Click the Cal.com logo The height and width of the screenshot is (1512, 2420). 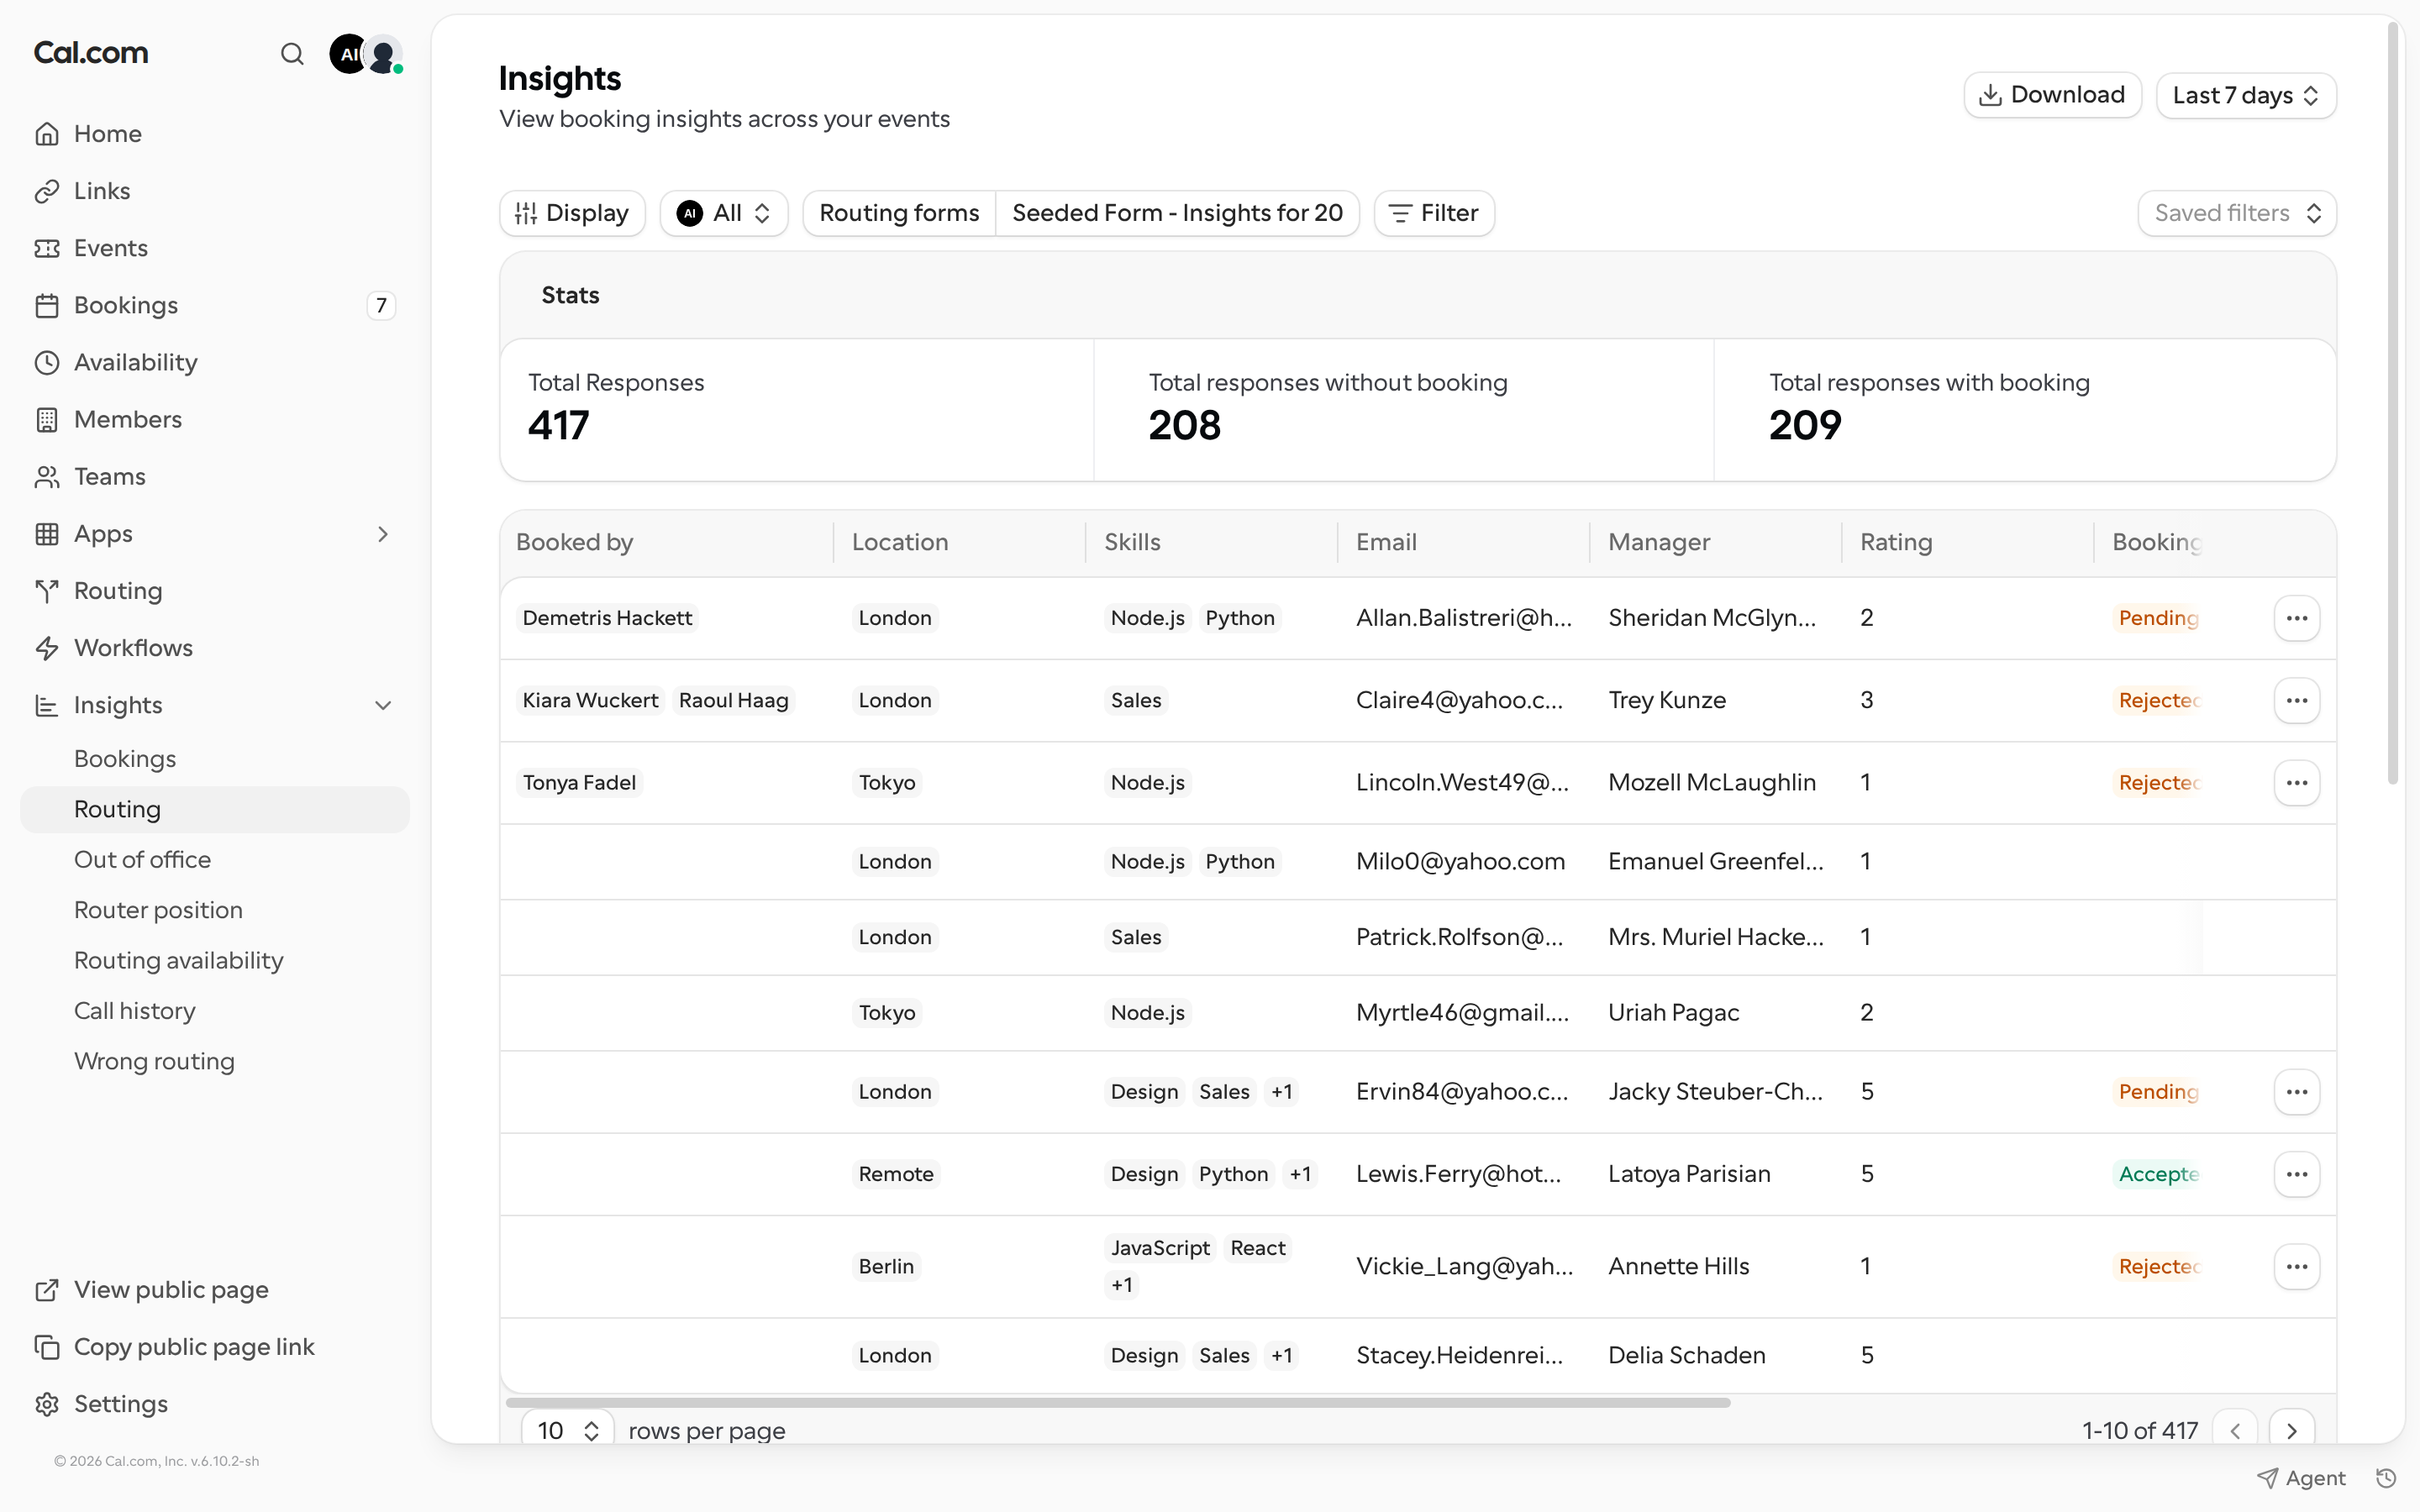[91, 53]
